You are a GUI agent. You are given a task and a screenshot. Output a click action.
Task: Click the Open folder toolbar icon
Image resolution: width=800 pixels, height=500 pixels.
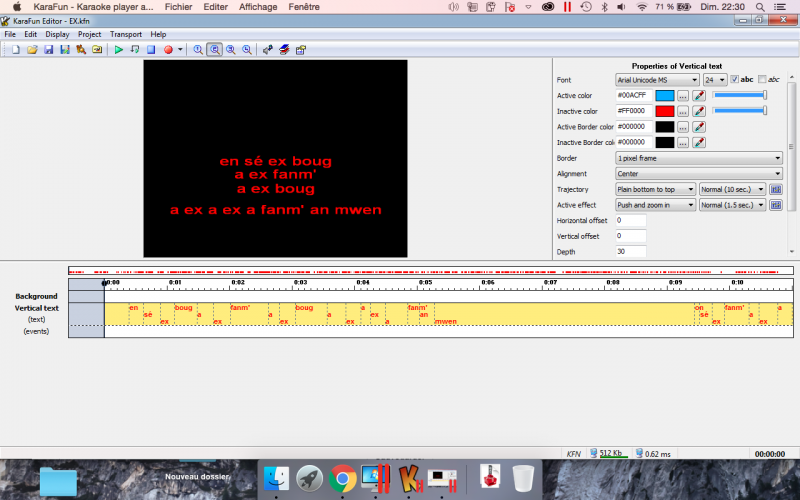pyautogui.click(x=32, y=49)
